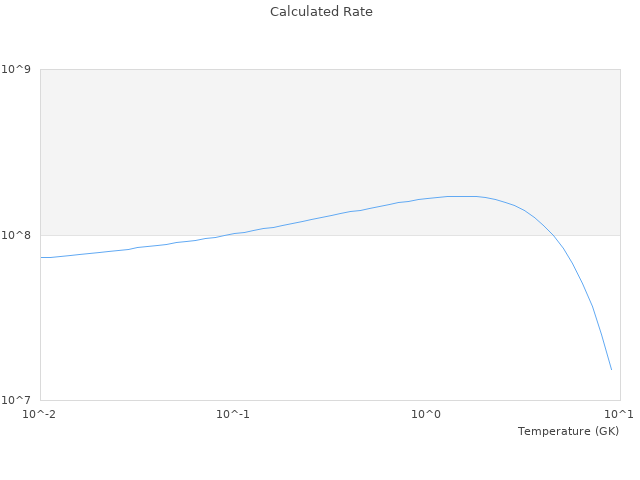The image size is (640, 480).
Task: Click the 10^8 y-axis tick label
Action: pyautogui.click(x=19, y=235)
